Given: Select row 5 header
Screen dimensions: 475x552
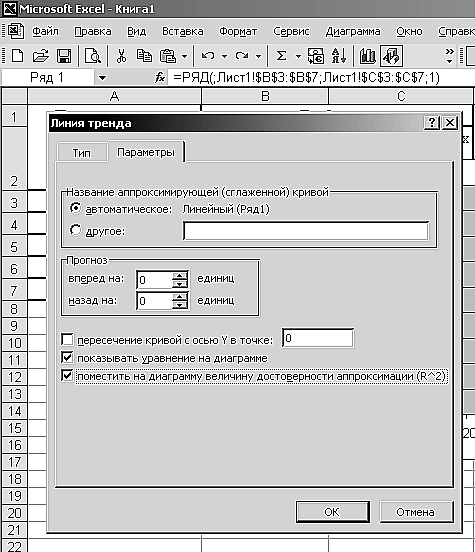Looking at the screenshot, I should (x=14, y=247).
